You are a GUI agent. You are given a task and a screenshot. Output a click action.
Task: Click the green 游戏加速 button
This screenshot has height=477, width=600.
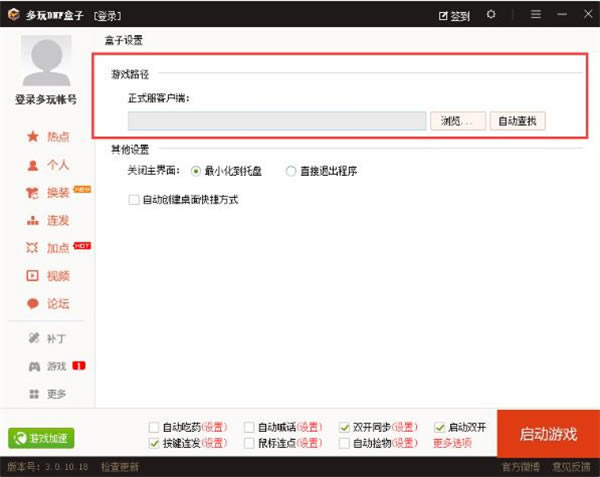click(x=41, y=438)
